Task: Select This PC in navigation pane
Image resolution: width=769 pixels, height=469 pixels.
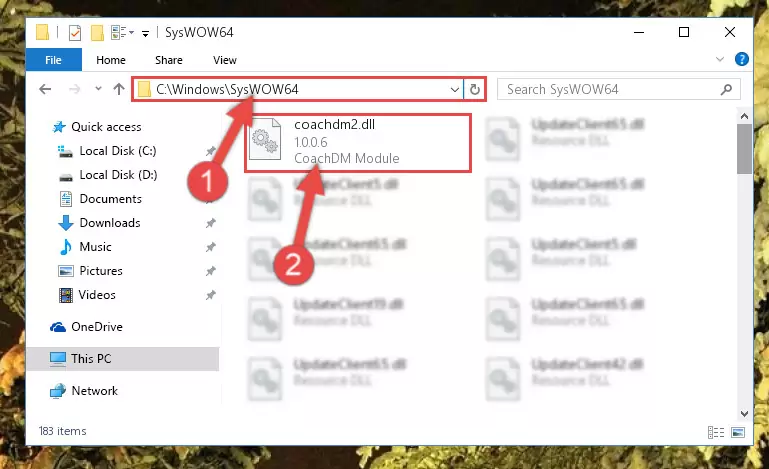Action: tap(123, 359)
